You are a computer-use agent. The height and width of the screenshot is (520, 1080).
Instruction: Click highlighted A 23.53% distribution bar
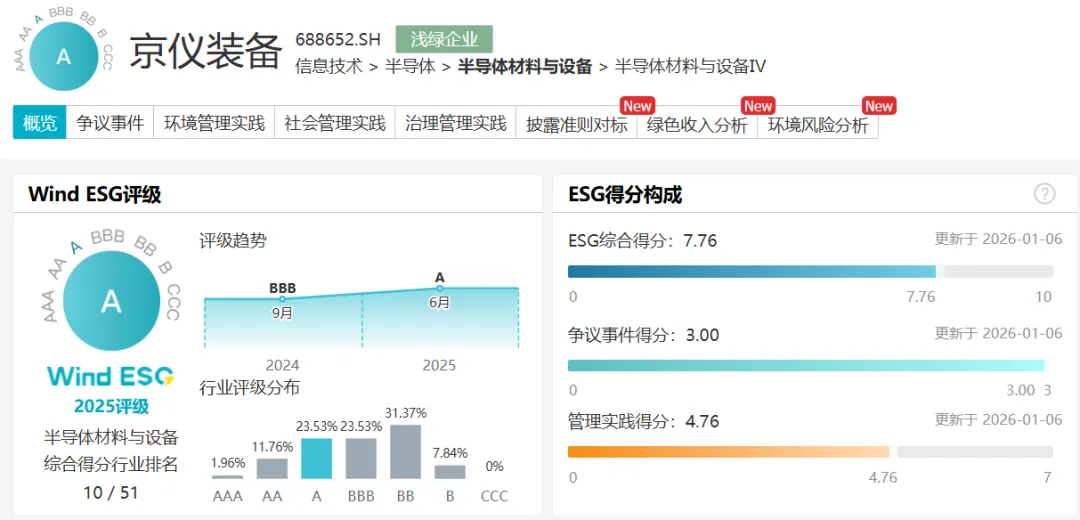pos(316,459)
